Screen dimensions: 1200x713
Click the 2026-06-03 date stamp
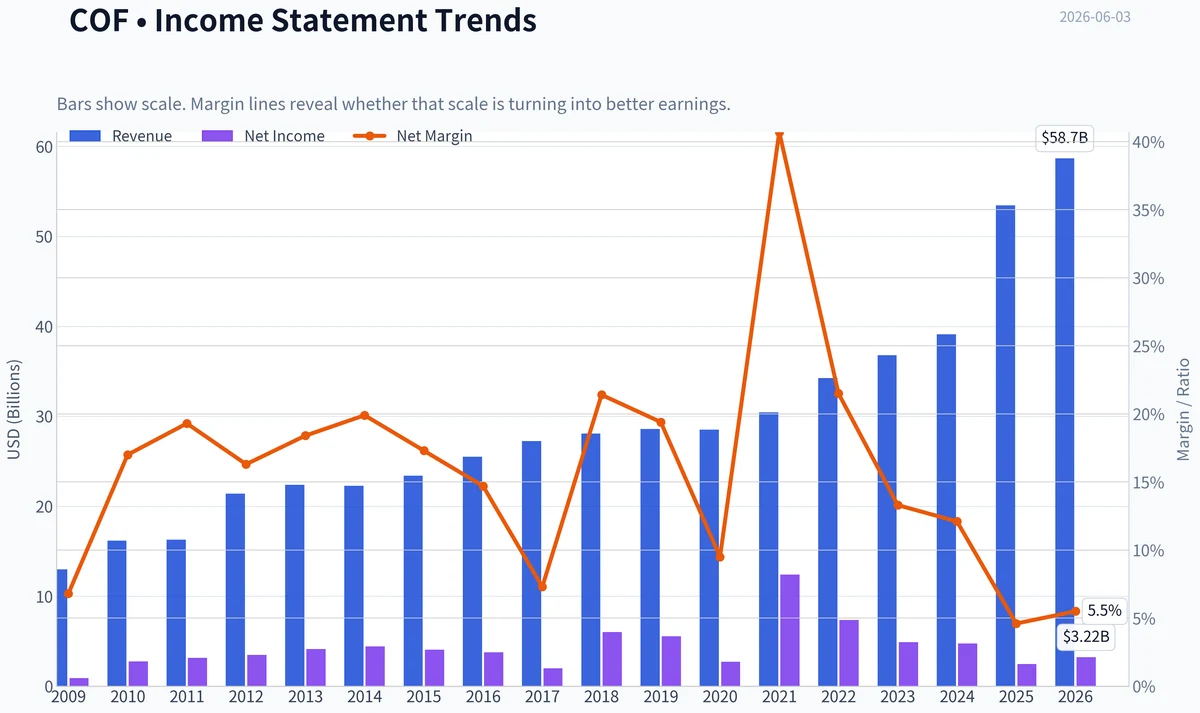1095,16
